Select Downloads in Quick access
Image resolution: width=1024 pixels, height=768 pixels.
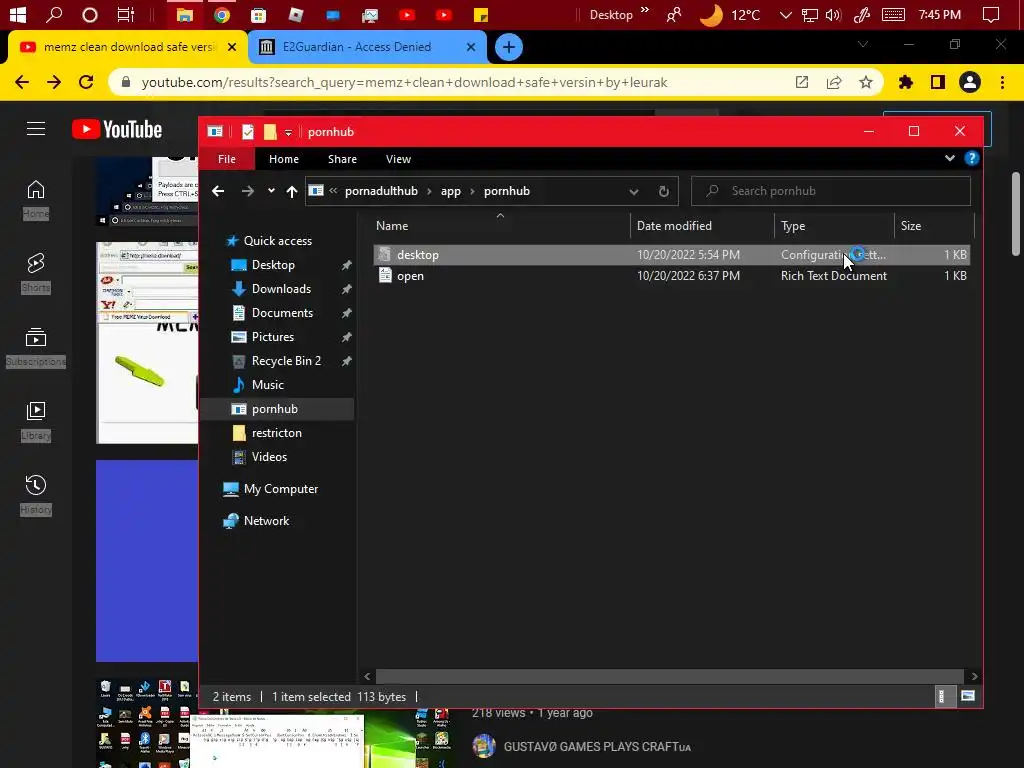pyautogui.click(x=281, y=289)
